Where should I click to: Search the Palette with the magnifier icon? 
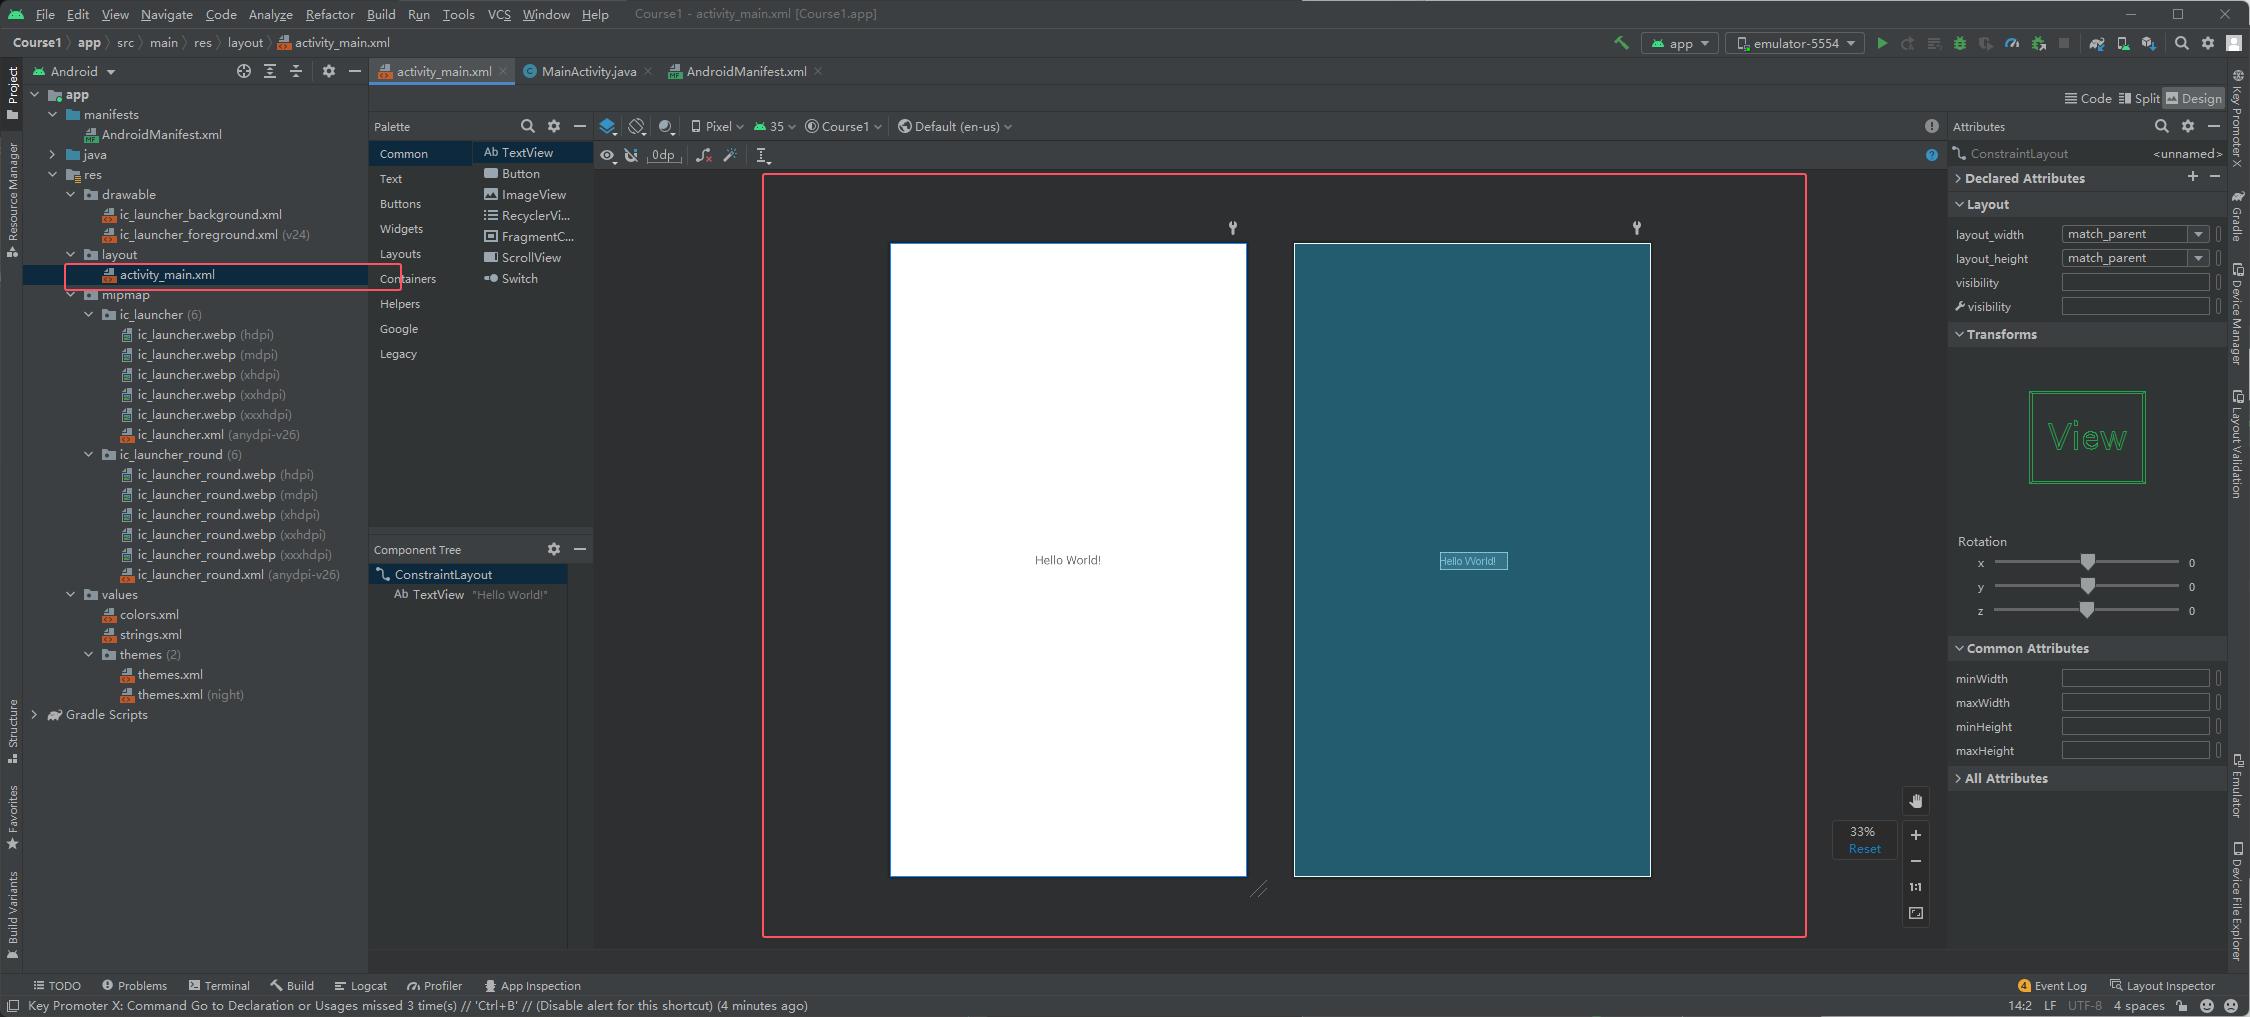point(527,126)
